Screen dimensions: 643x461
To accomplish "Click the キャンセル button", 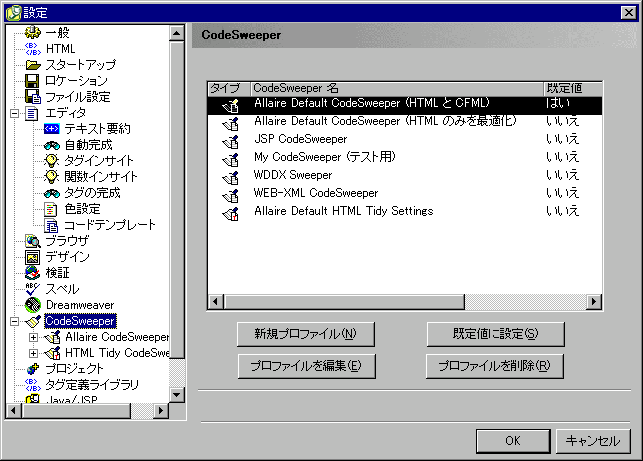I will [593, 441].
